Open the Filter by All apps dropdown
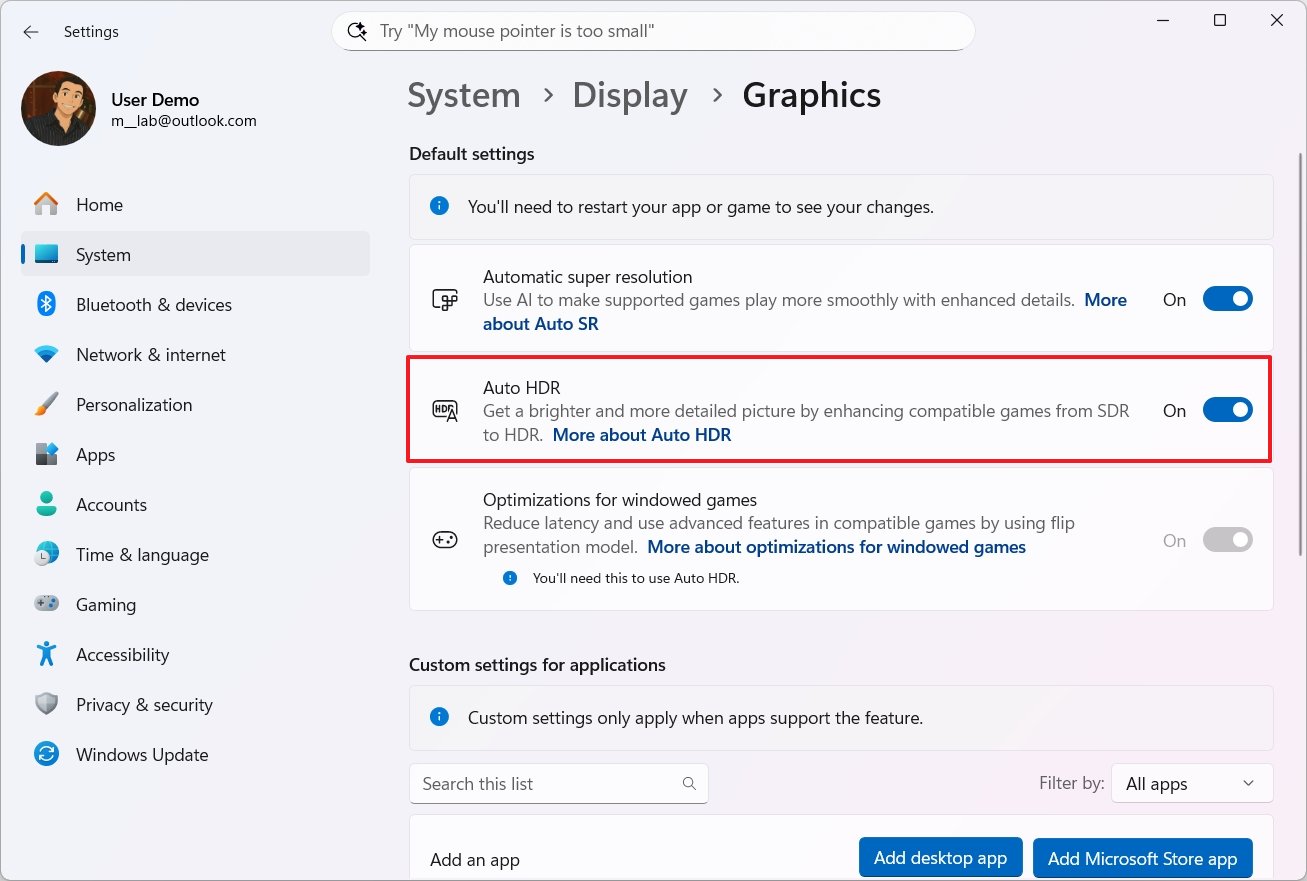The image size is (1307, 881). [1192, 784]
